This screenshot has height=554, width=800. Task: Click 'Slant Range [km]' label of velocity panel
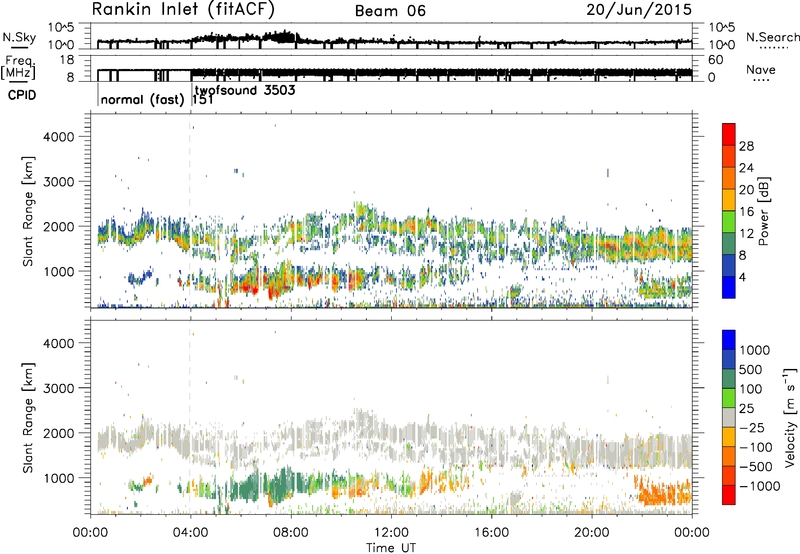tap(28, 417)
